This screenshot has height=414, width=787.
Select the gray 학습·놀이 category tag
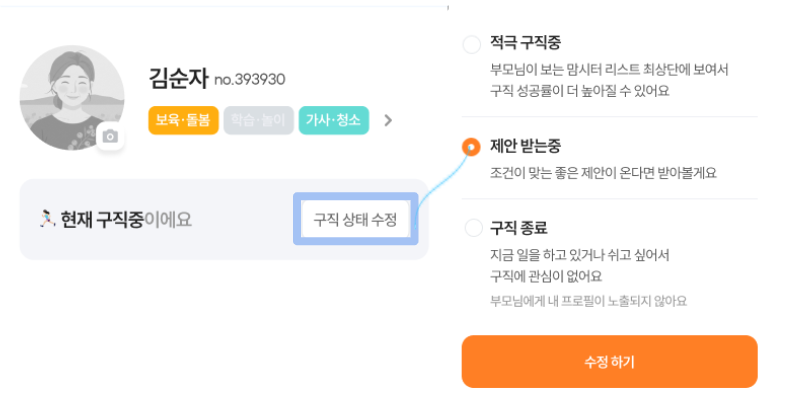coord(257,121)
